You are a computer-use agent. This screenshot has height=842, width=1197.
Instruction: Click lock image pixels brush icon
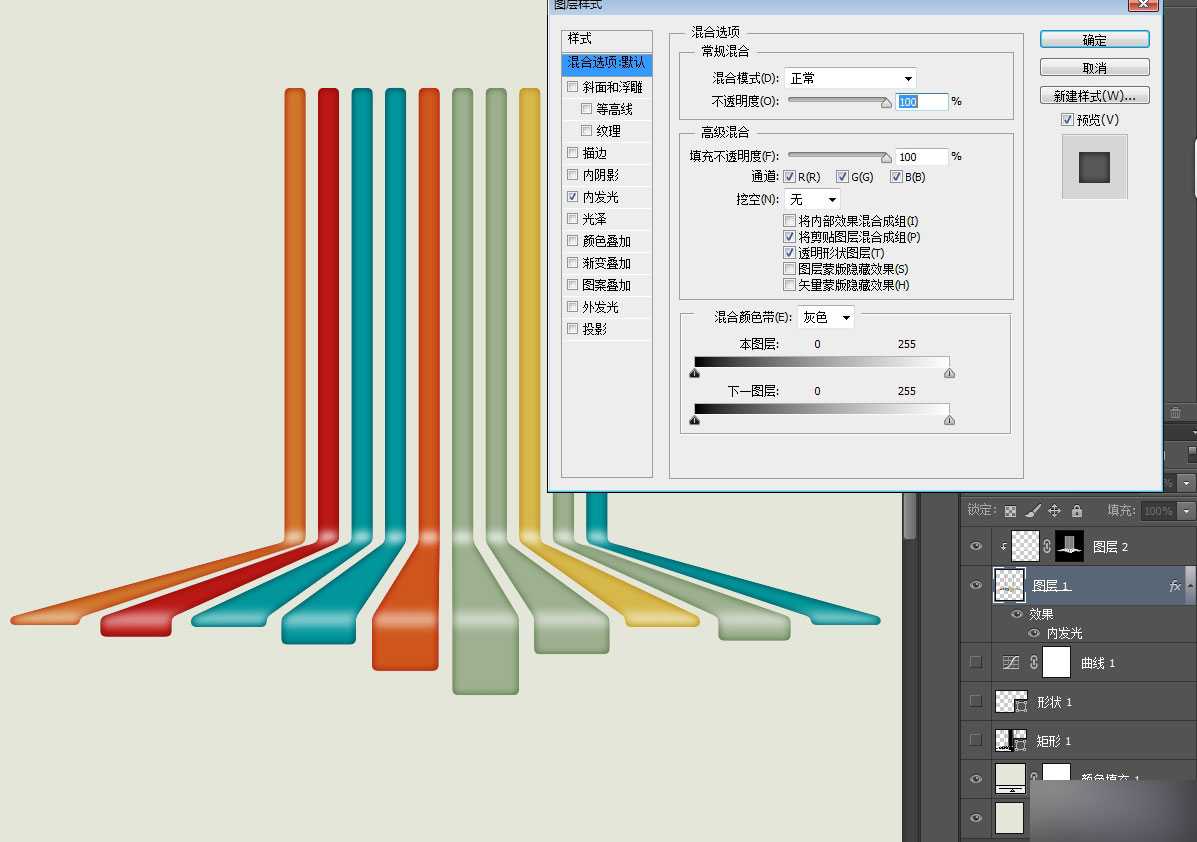[1032, 511]
